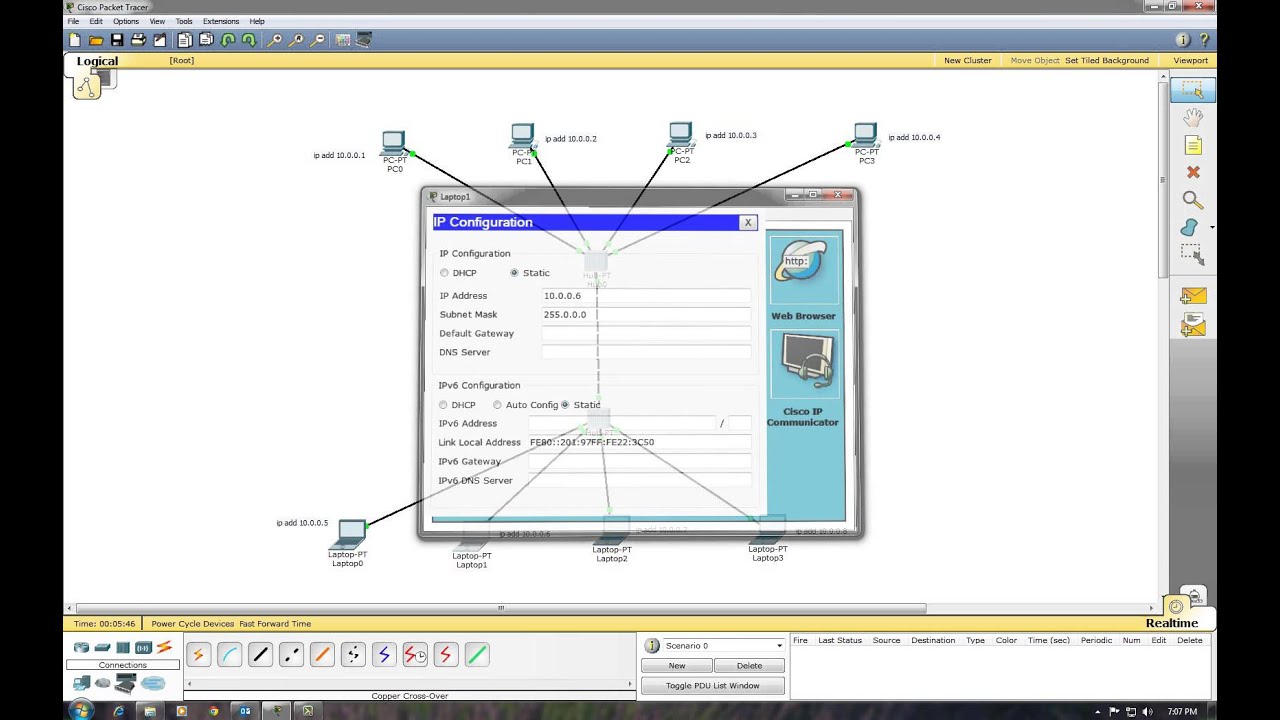Click Toggle PDU List Window button
Screen dimensions: 1280x720
click(x=713, y=686)
